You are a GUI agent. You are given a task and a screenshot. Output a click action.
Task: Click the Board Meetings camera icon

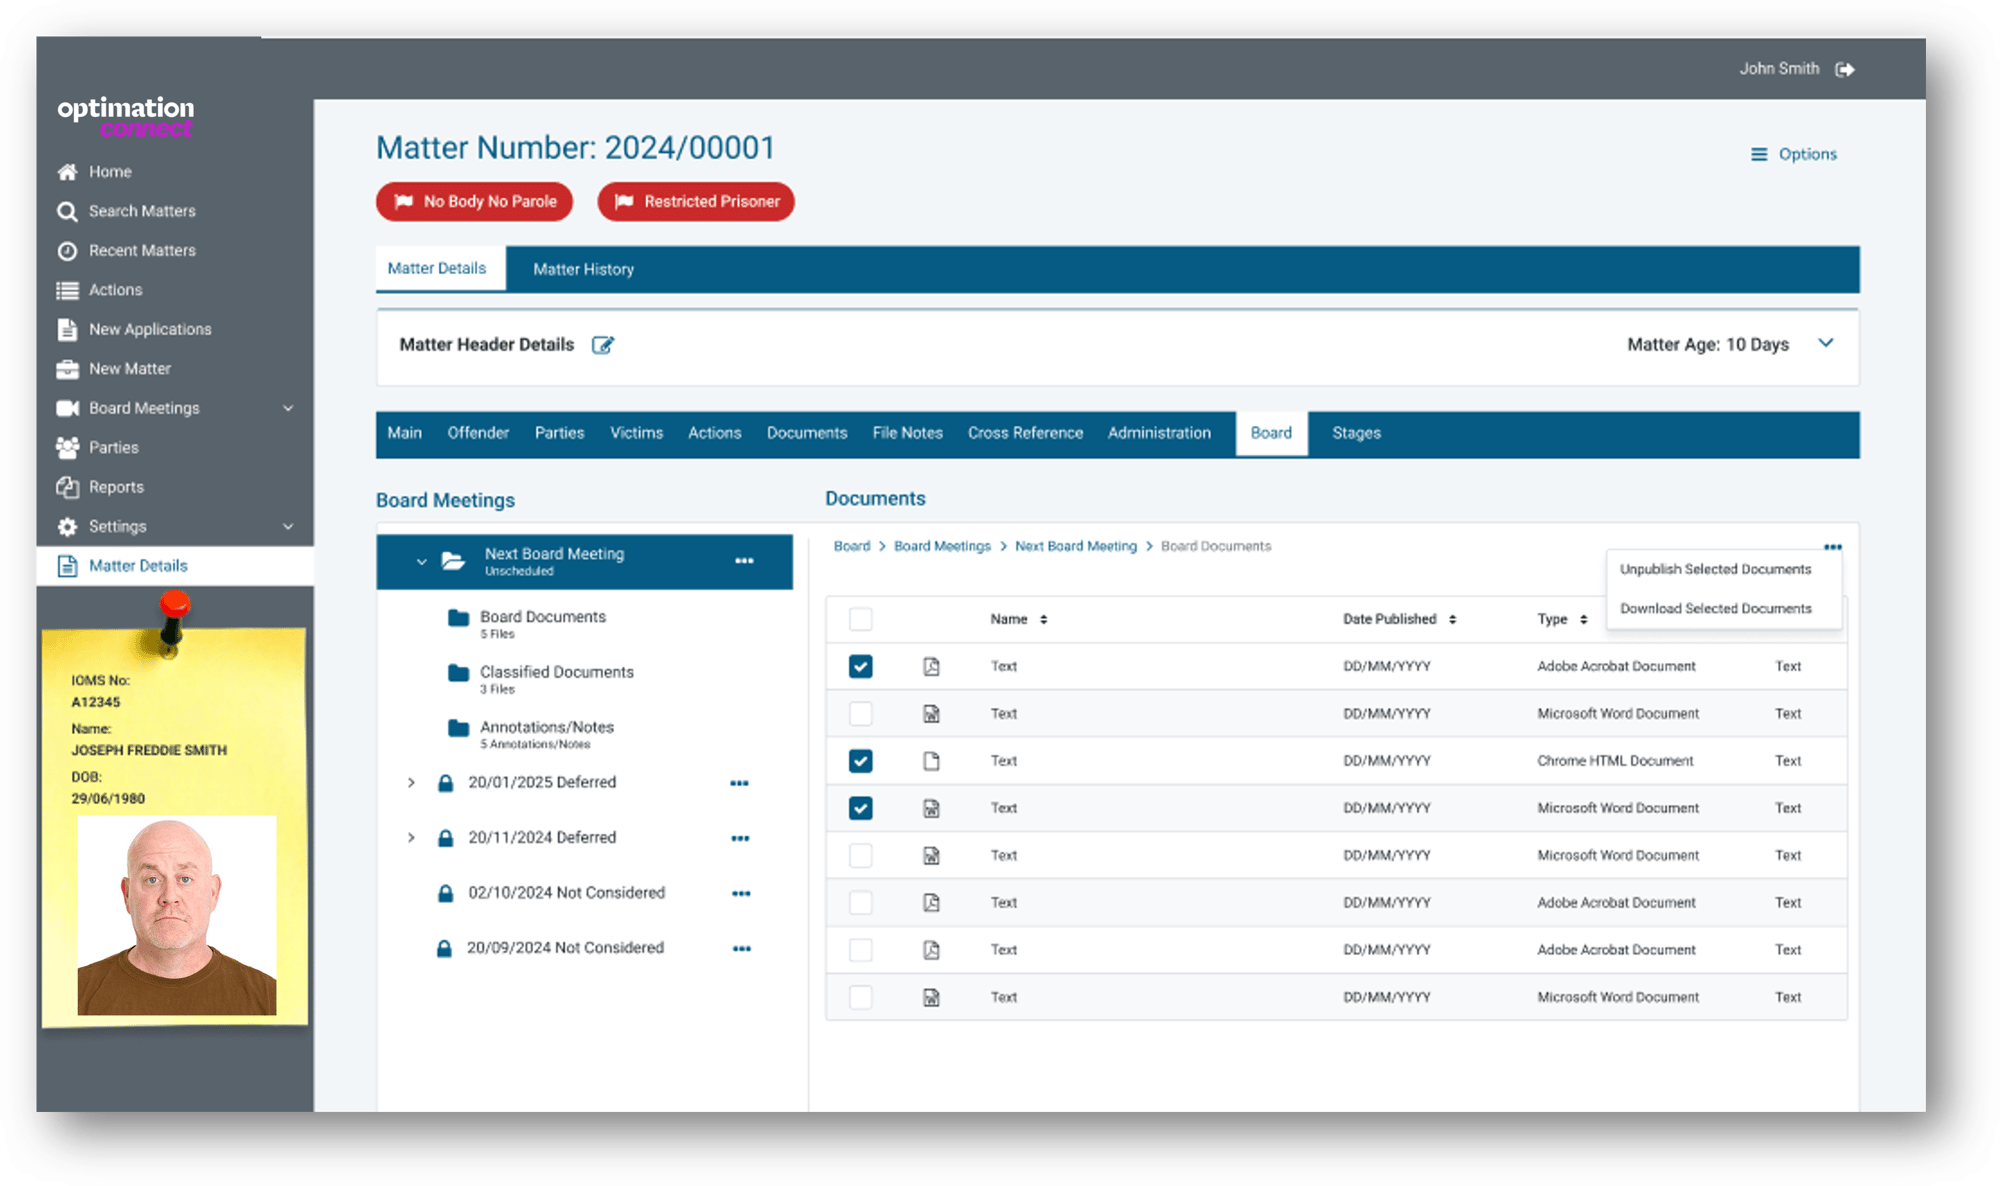[67, 408]
